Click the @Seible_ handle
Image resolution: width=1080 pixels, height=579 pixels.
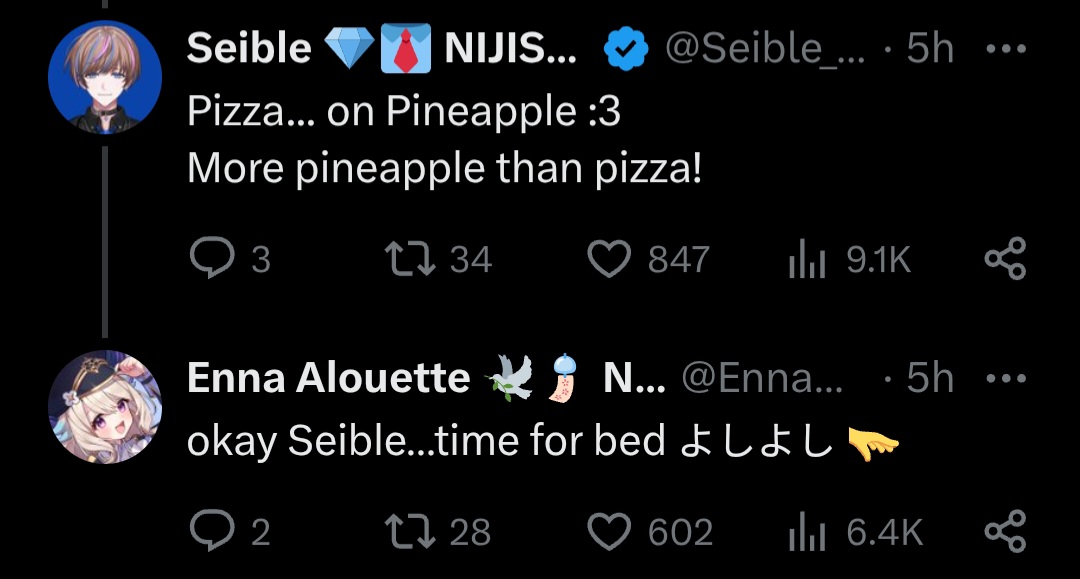(x=765, y=49)
